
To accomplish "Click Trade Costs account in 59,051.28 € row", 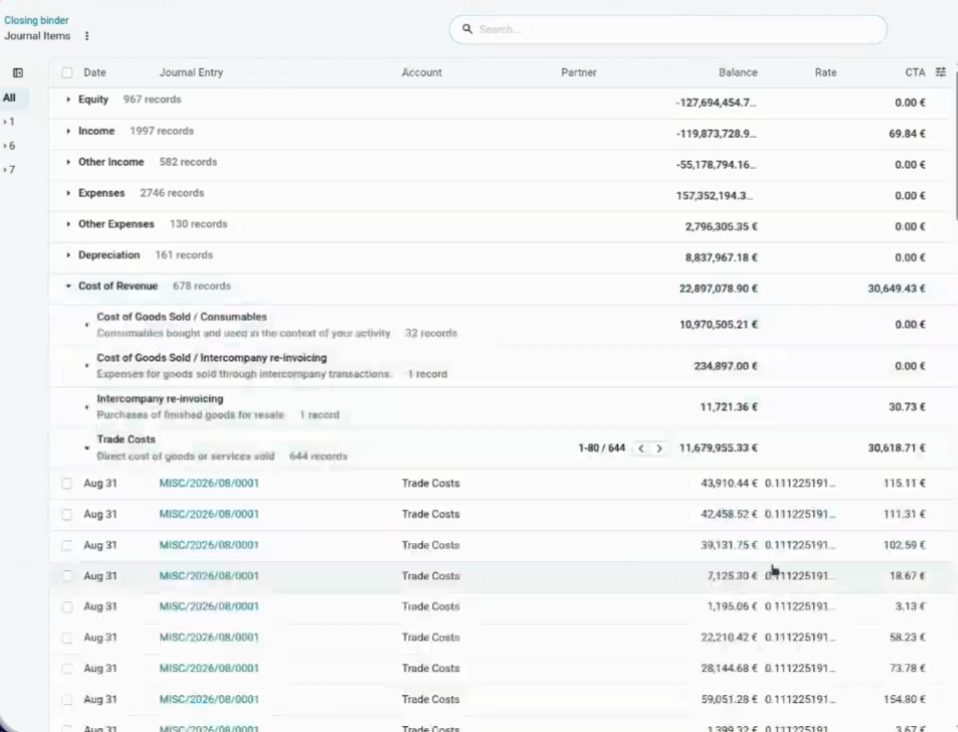I will (431, 700).
